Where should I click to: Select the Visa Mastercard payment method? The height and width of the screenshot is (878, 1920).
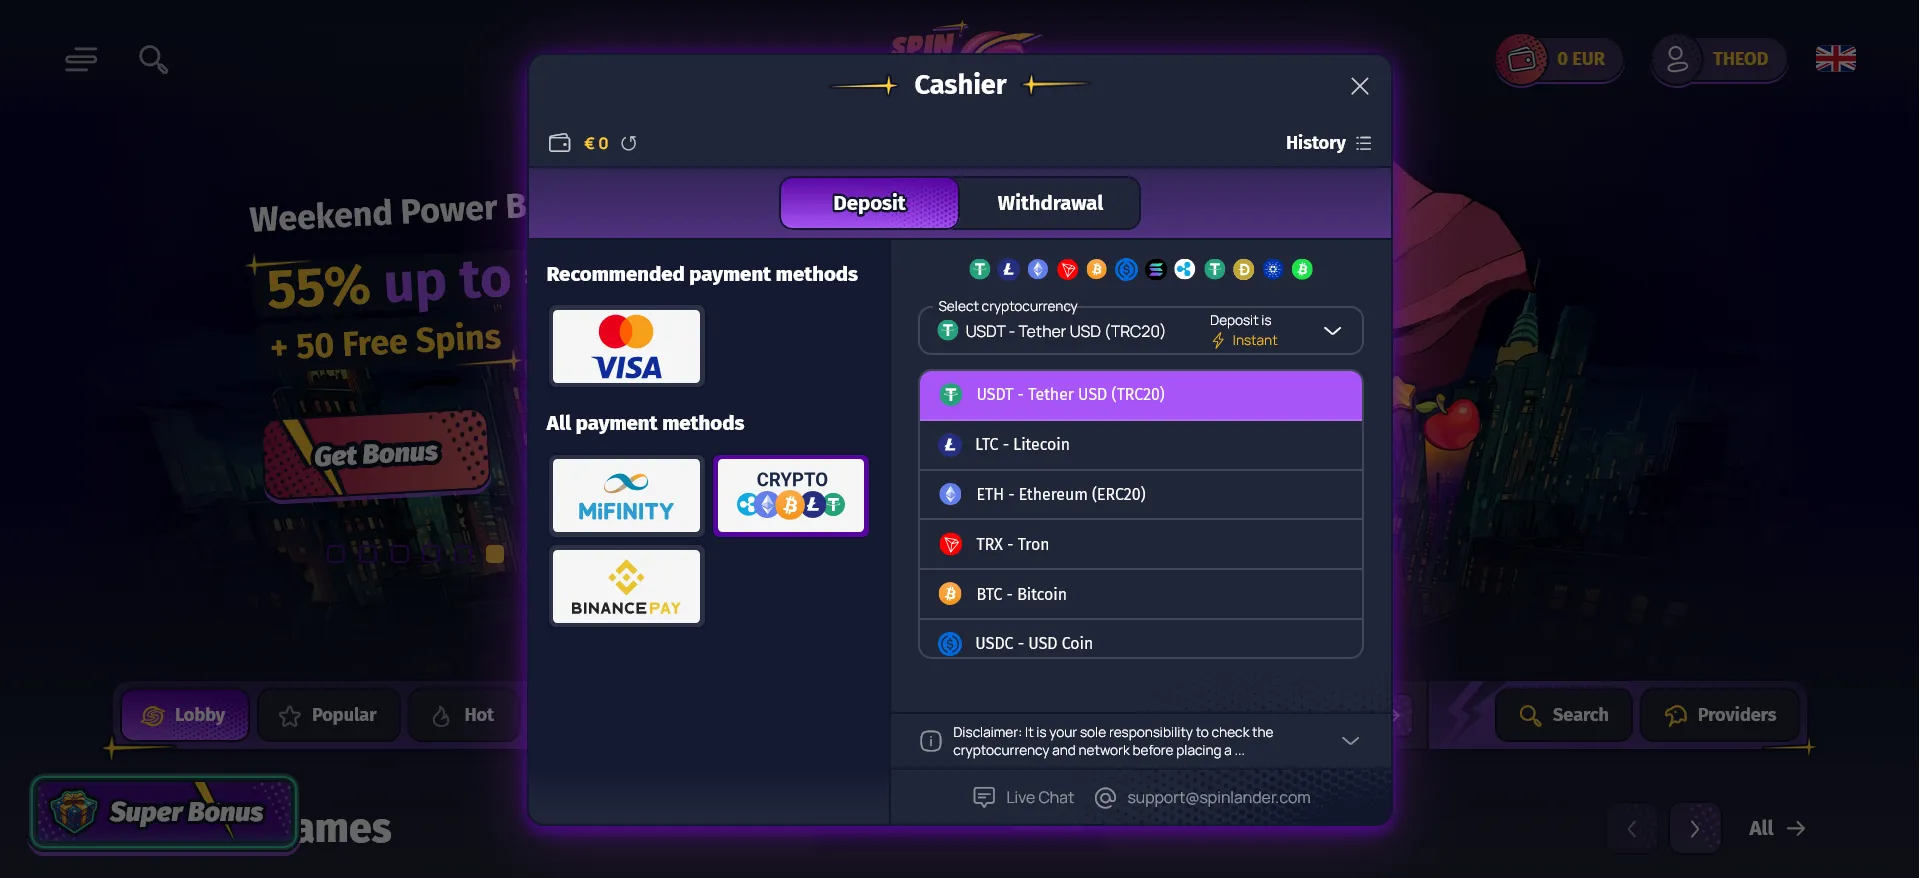(627, 346)
